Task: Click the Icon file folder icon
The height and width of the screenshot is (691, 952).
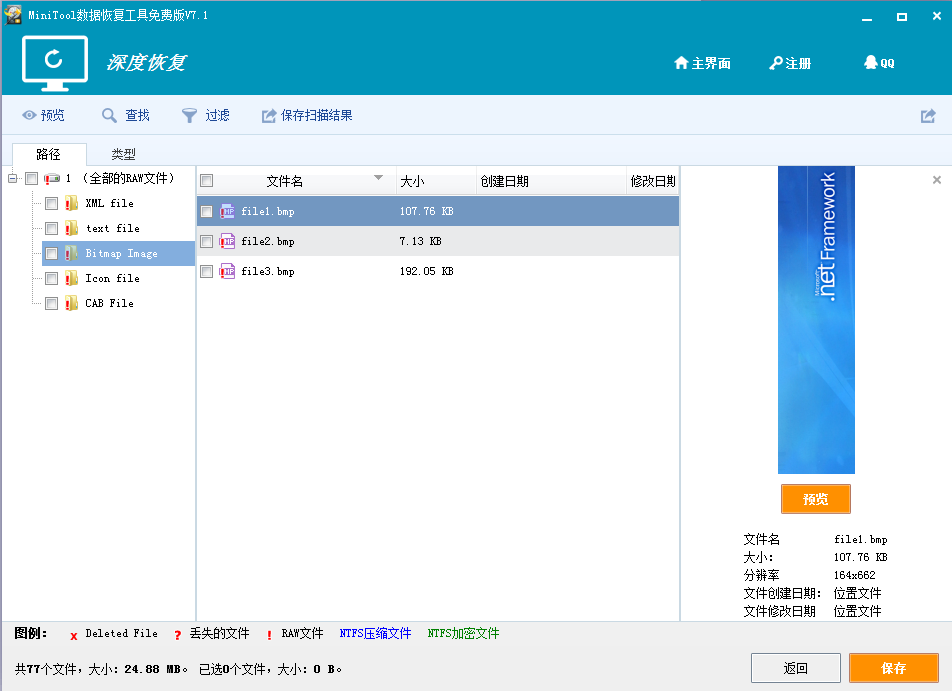Action: (x=71, y=277)
